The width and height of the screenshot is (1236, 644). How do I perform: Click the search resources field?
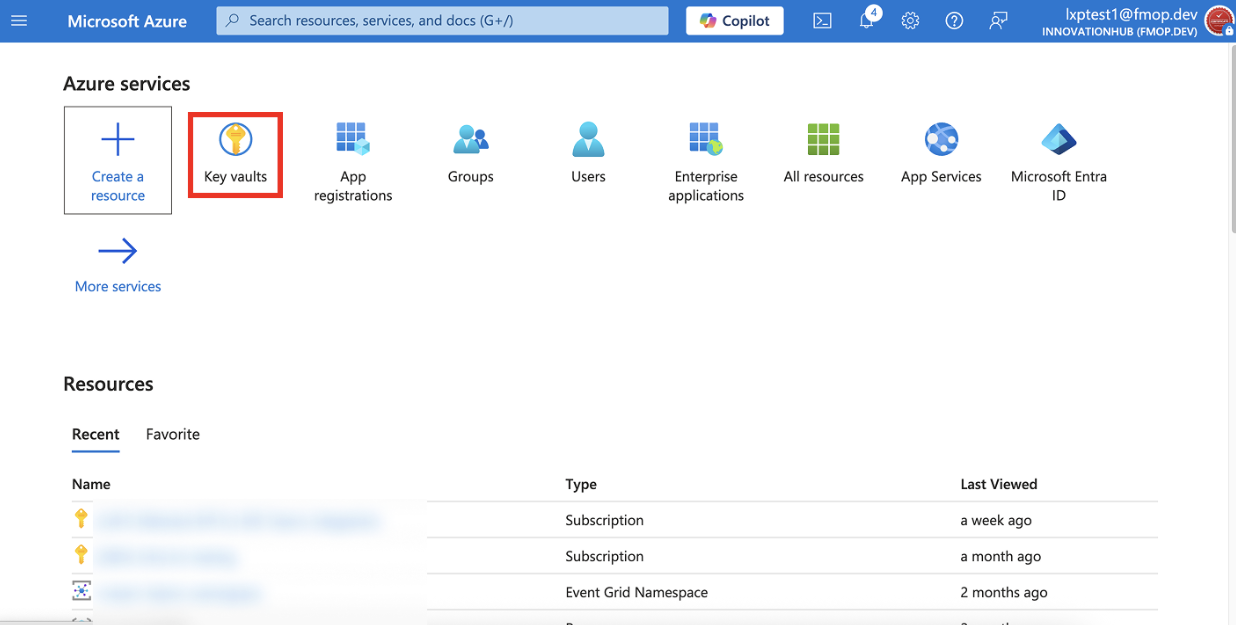point(442,20)
